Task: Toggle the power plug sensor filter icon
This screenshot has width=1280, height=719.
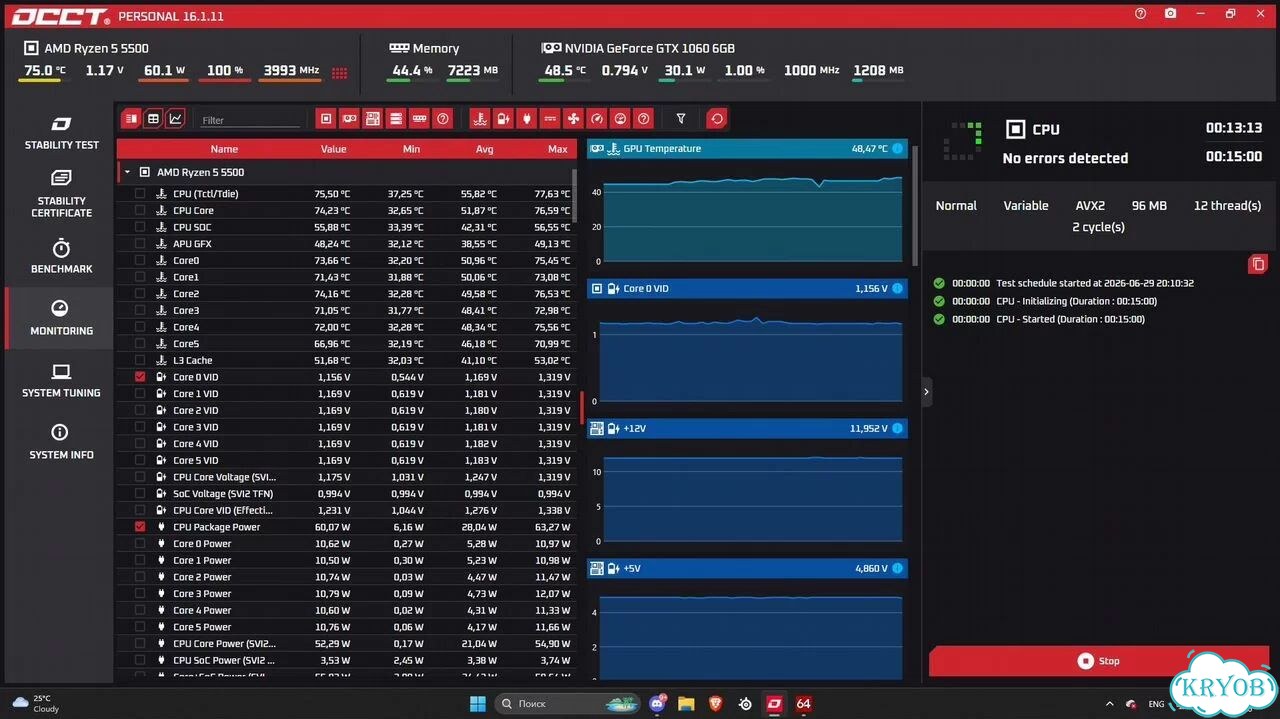Action: coord(527,119)
